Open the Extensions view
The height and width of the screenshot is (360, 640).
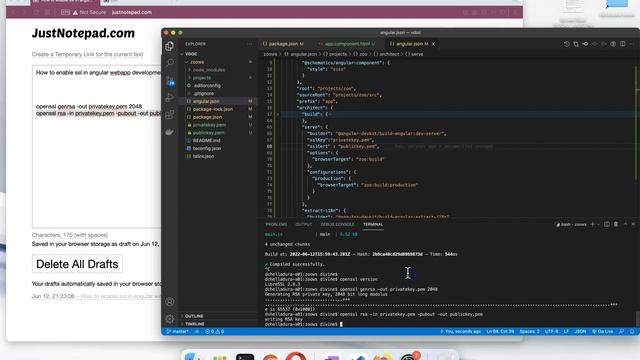(x=170, y=115)
